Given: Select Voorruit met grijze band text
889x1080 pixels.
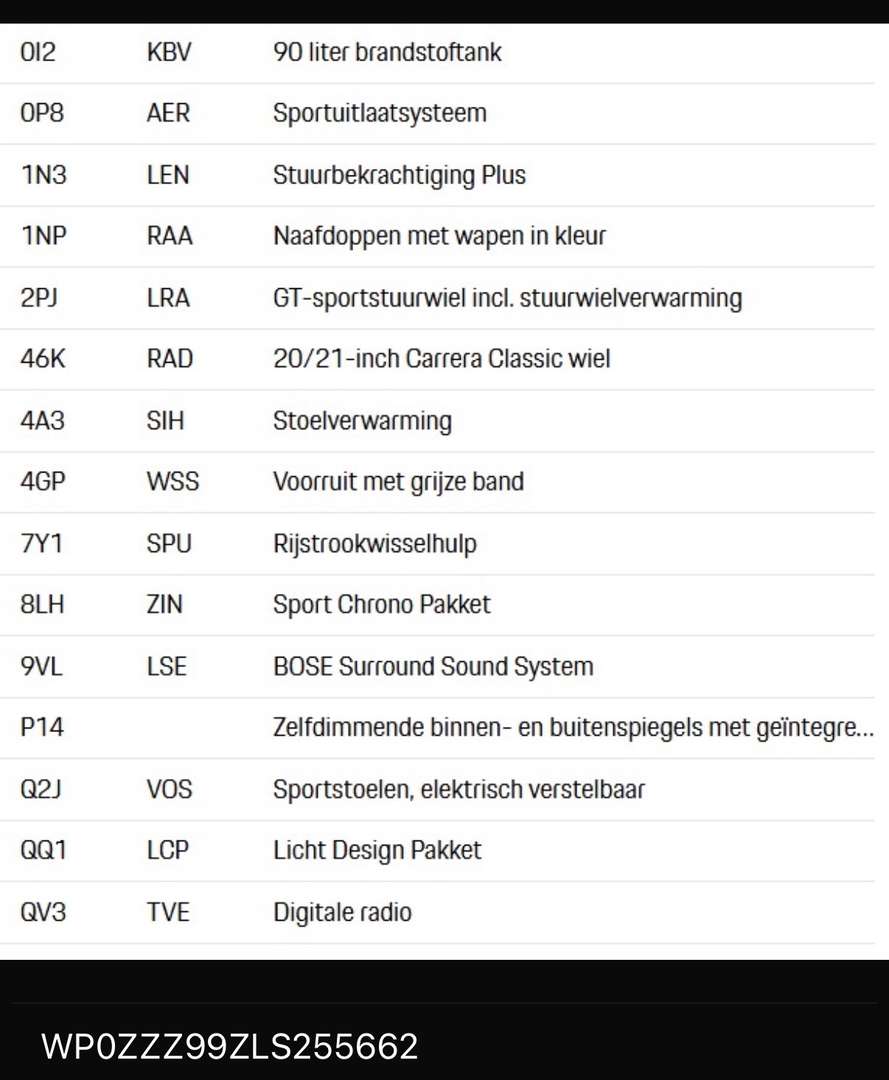Looking at the screenshot, I should 398,482.
